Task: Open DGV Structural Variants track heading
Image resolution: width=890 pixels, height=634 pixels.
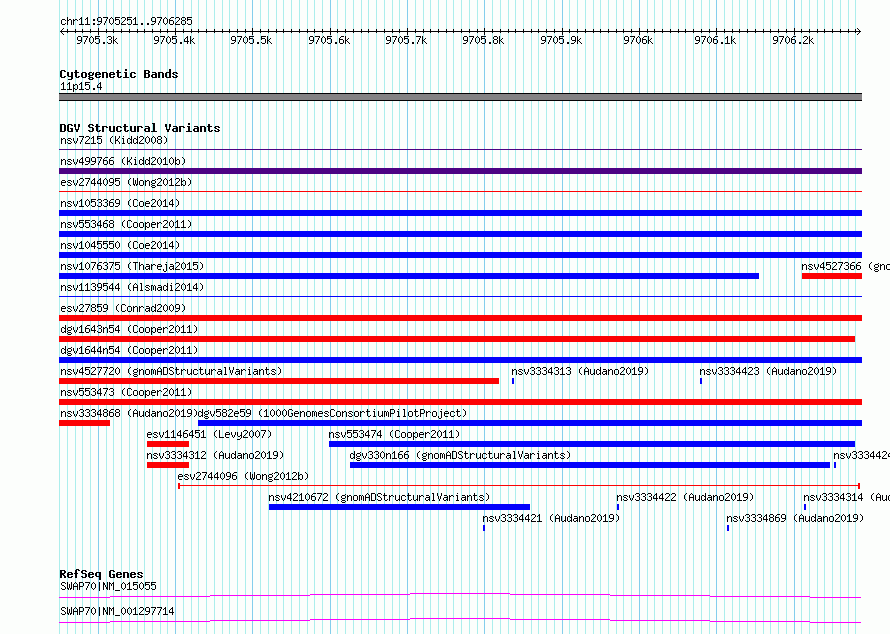Action: tap(140, 128)
